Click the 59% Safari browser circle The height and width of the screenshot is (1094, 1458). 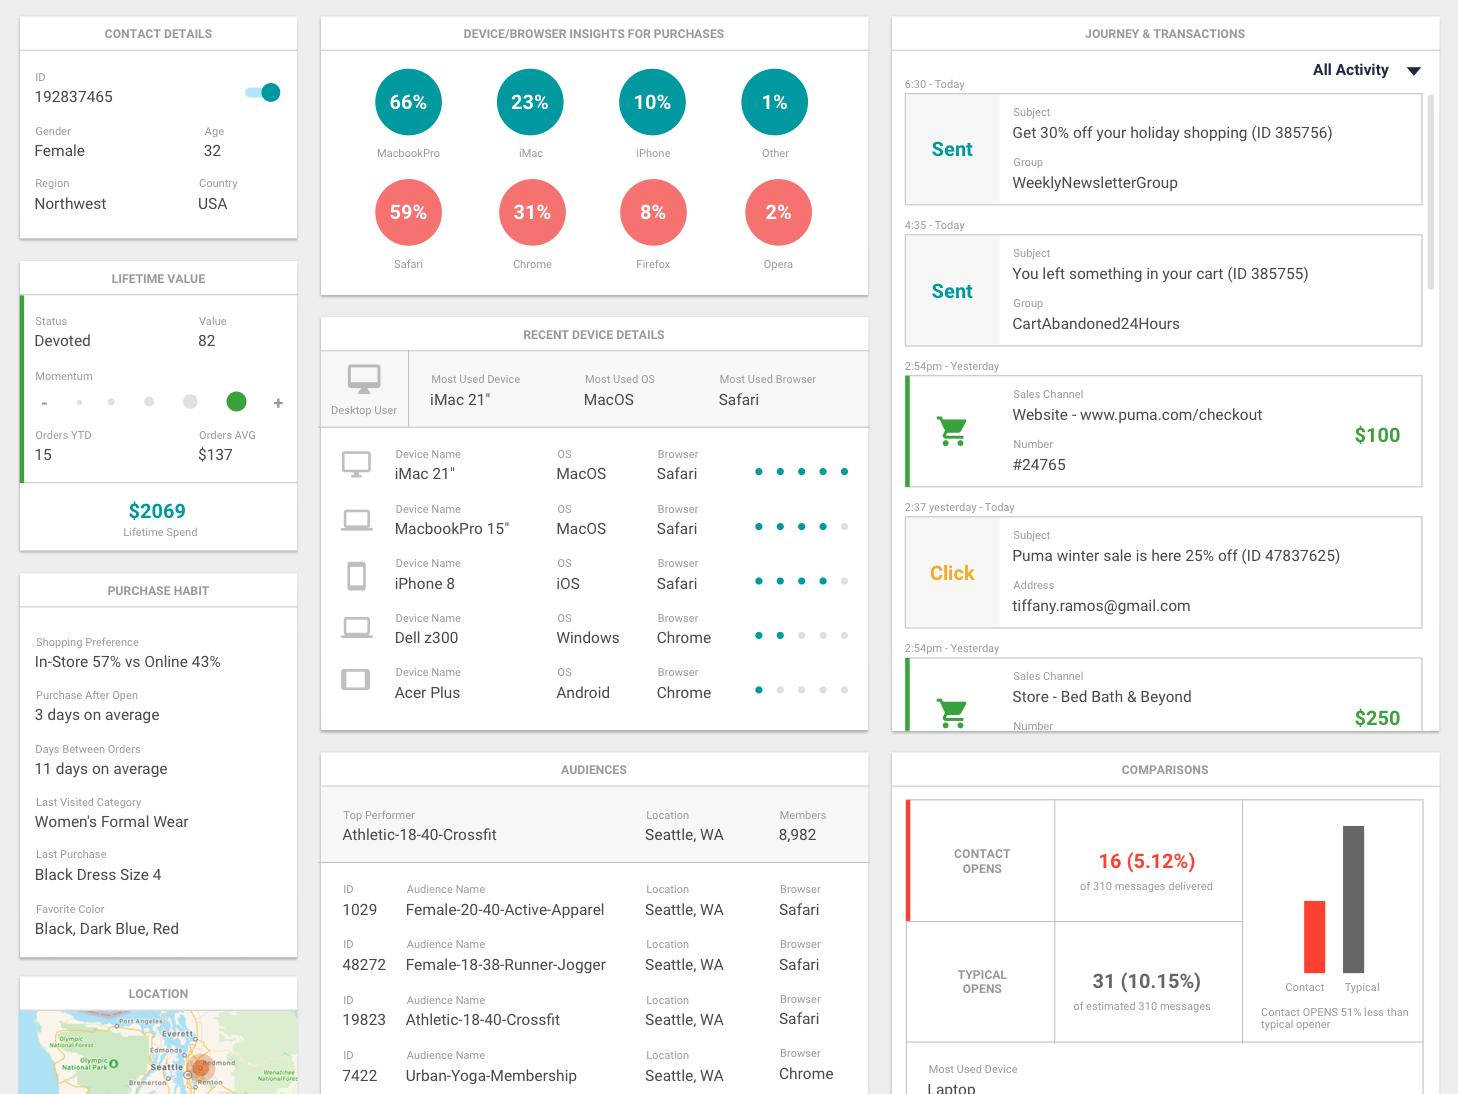pos(408,212)
